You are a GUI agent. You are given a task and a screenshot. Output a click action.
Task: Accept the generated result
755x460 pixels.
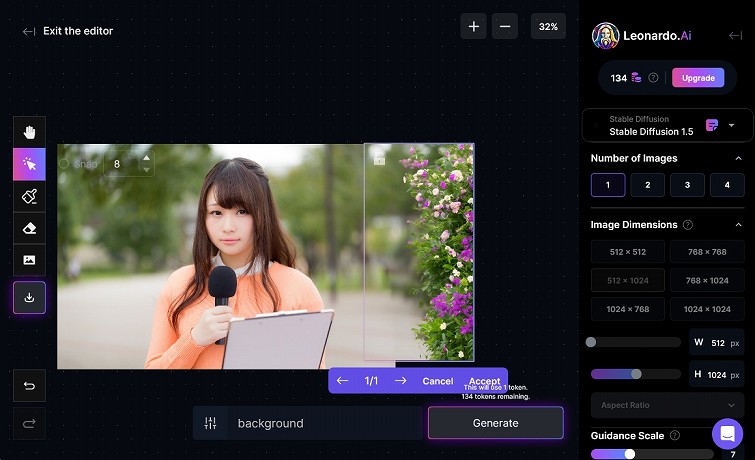click(x=484, y=381)
